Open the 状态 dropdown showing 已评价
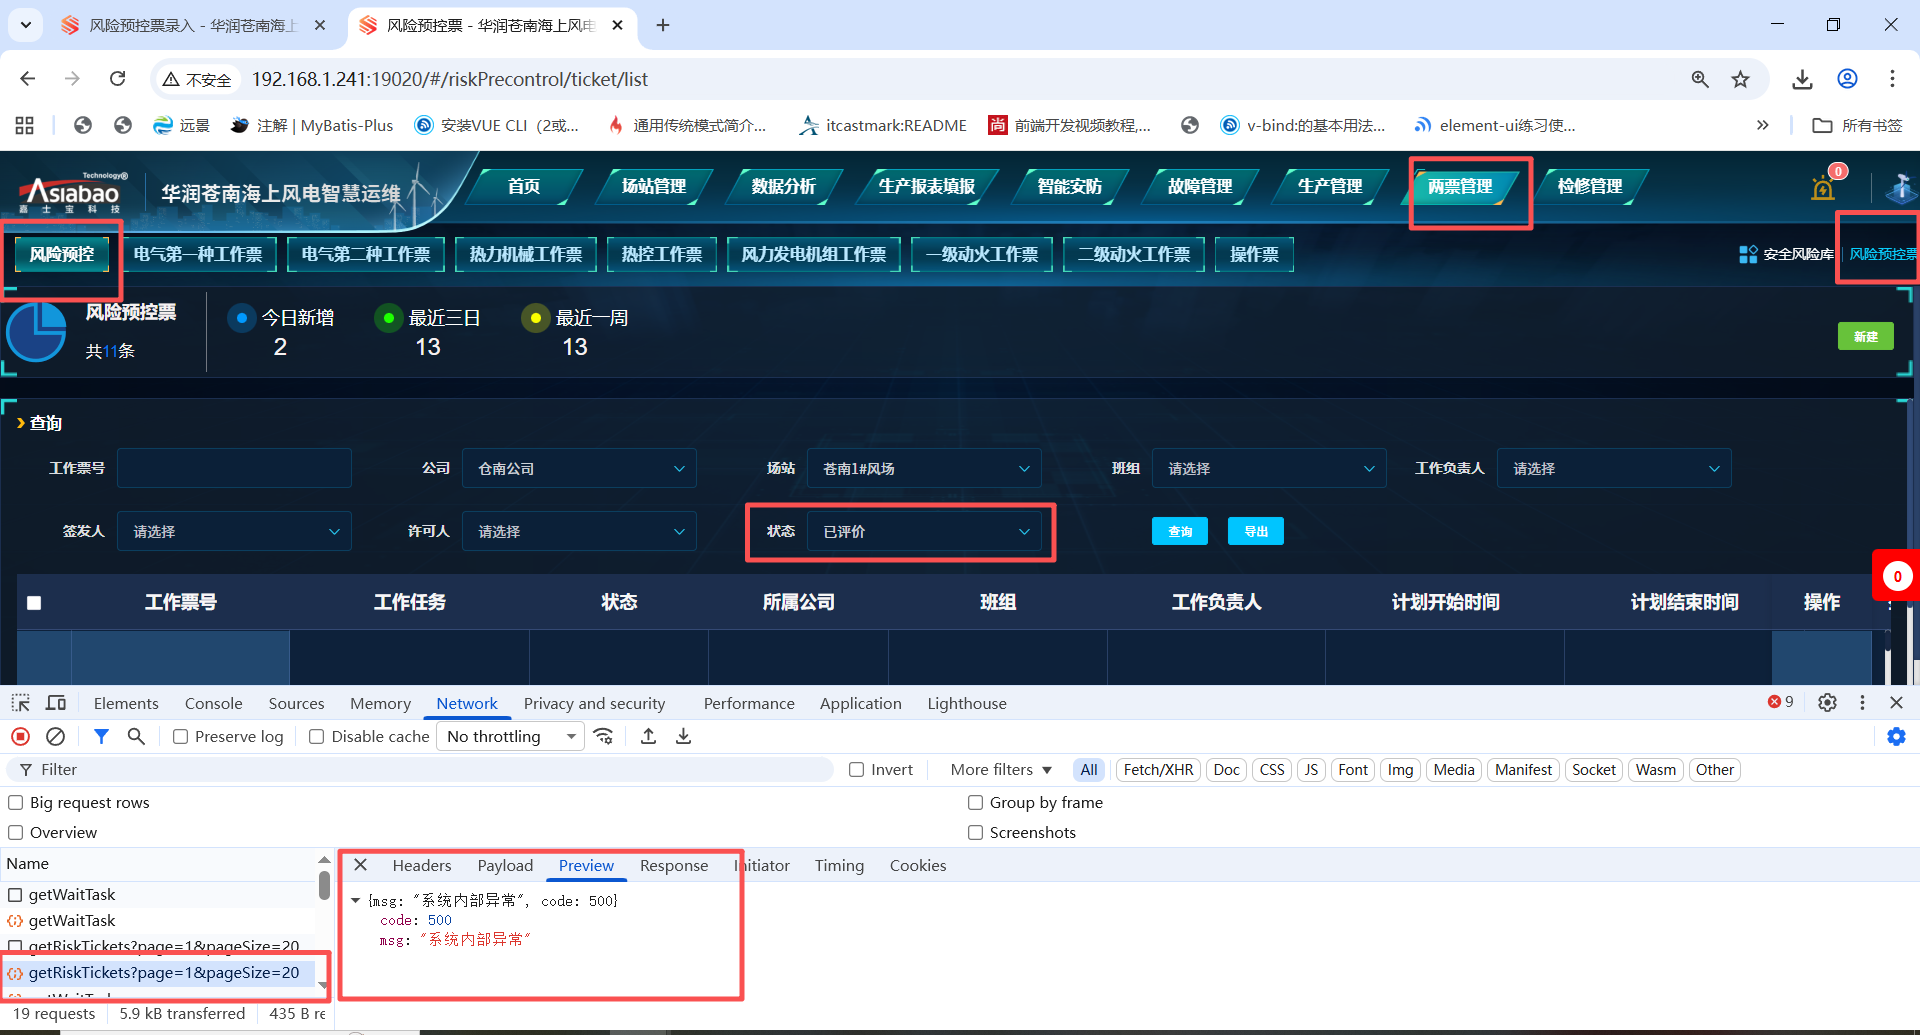Viewport: 1920px width, 1035px height. (x=924, y=532)
